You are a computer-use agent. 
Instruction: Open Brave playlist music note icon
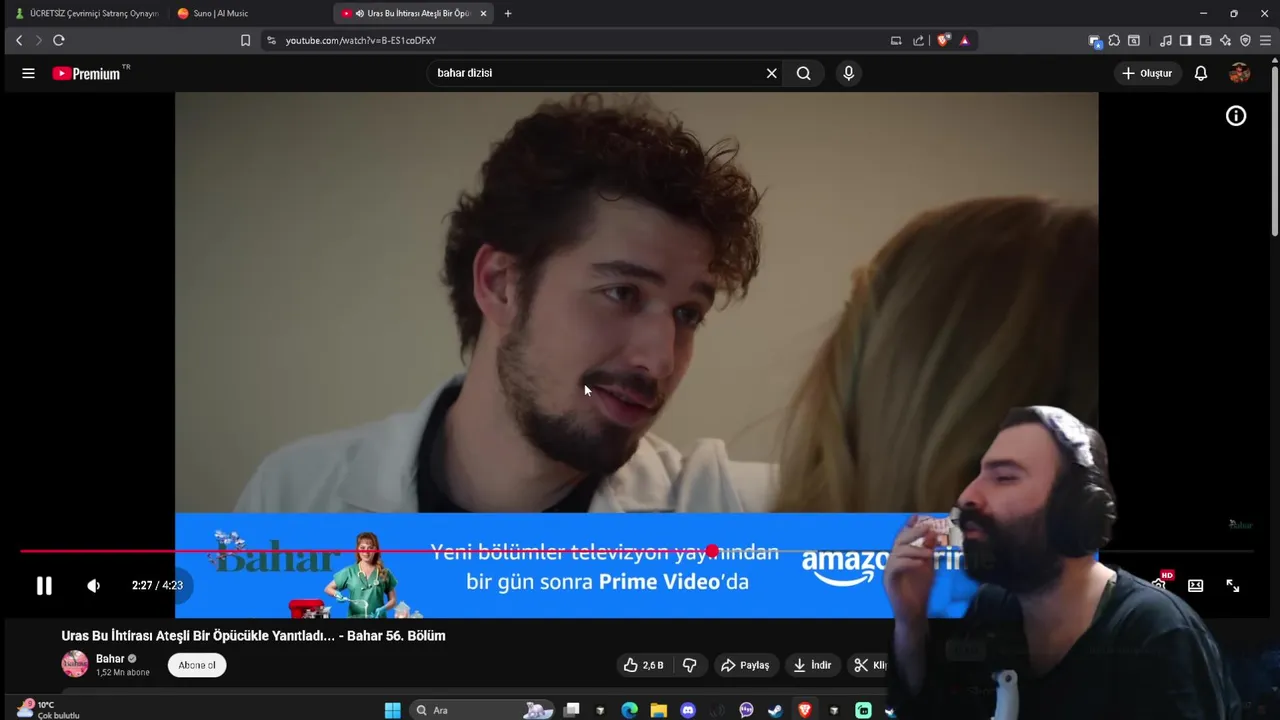1166,40
